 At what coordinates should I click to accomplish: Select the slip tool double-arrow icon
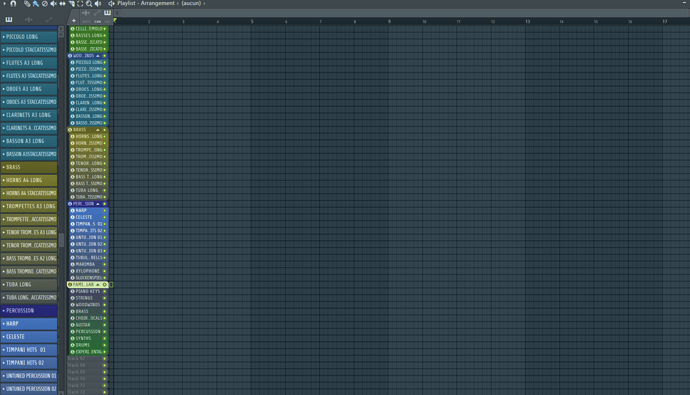(62, 4)
